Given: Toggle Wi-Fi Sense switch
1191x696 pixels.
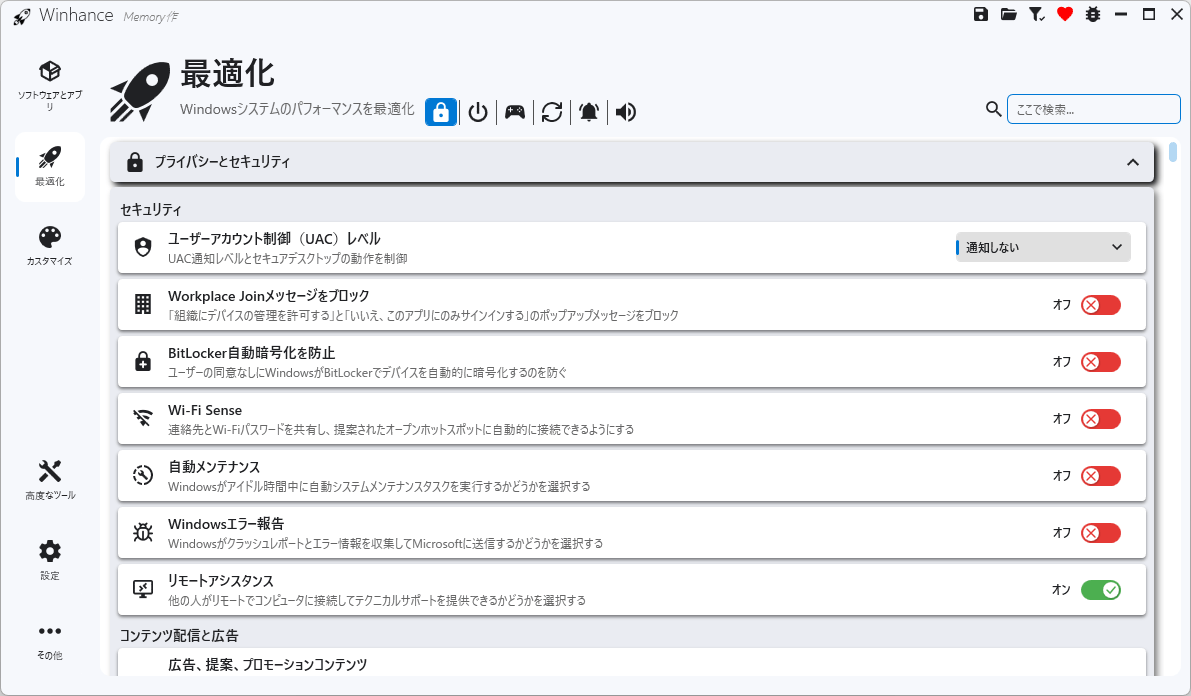Looking at the screenshot, I should tap(1100, 419).
